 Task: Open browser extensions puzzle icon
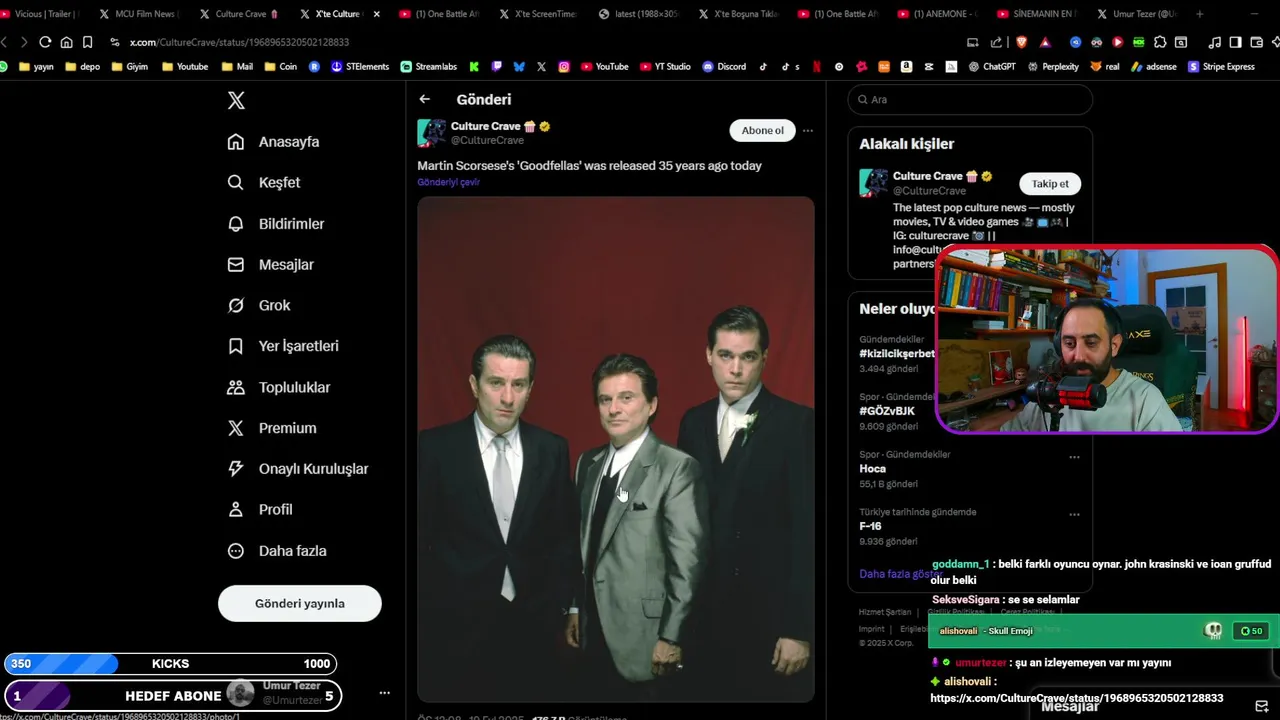click(x=1160, y=42)
